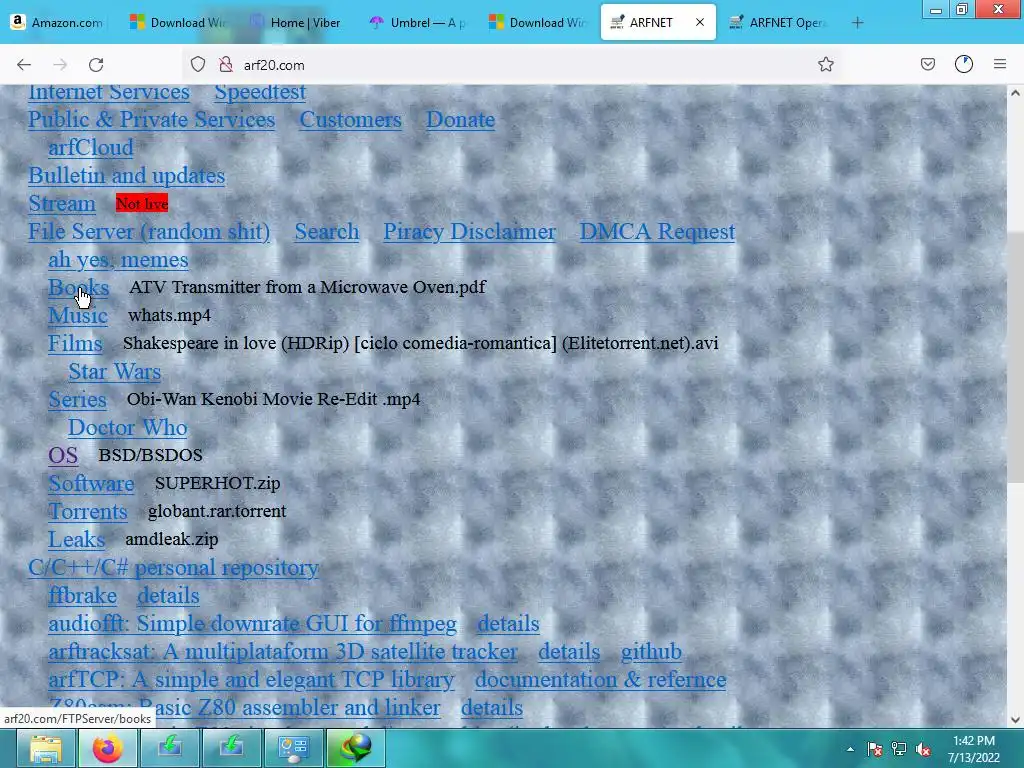Viewport: 1024px width, 768px height.
Task: Open Series folder link
Action: click(x=77, y=400)
